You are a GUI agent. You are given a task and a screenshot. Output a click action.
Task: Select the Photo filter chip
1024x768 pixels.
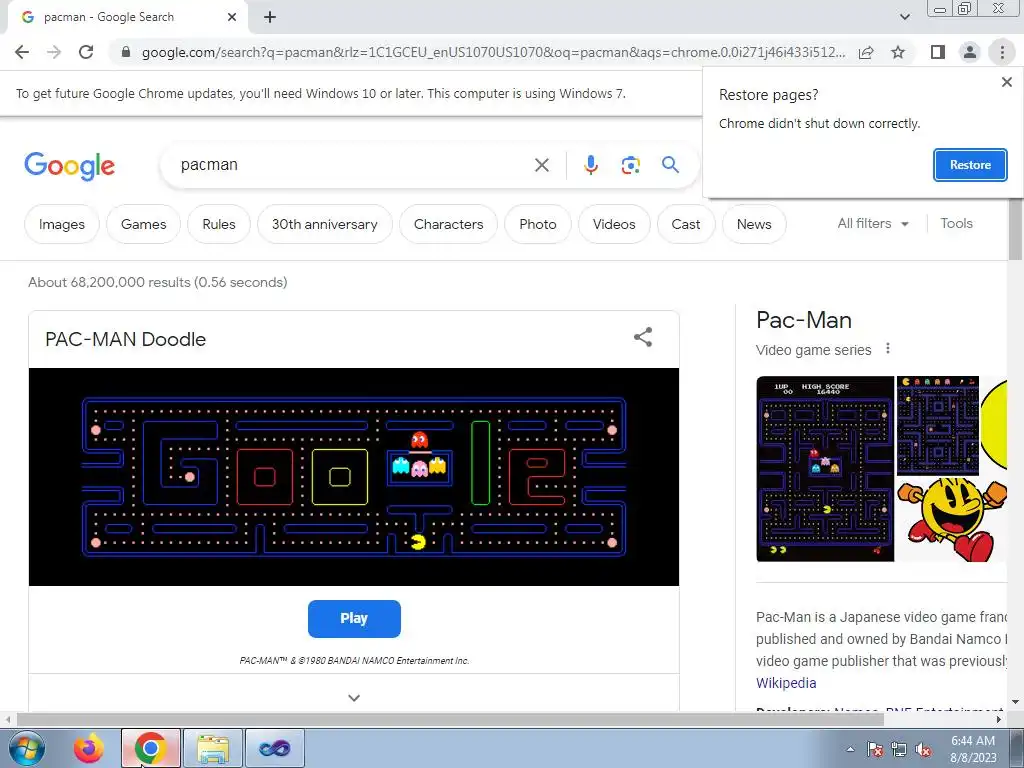click(x=537, y=224)
